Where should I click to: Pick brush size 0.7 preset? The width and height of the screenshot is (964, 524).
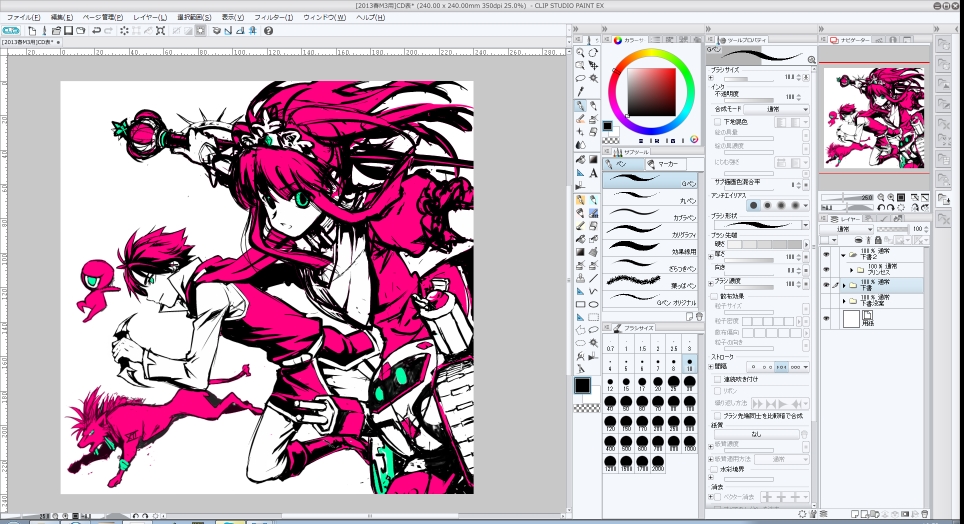pyautogui.click(x=610, y=344)
